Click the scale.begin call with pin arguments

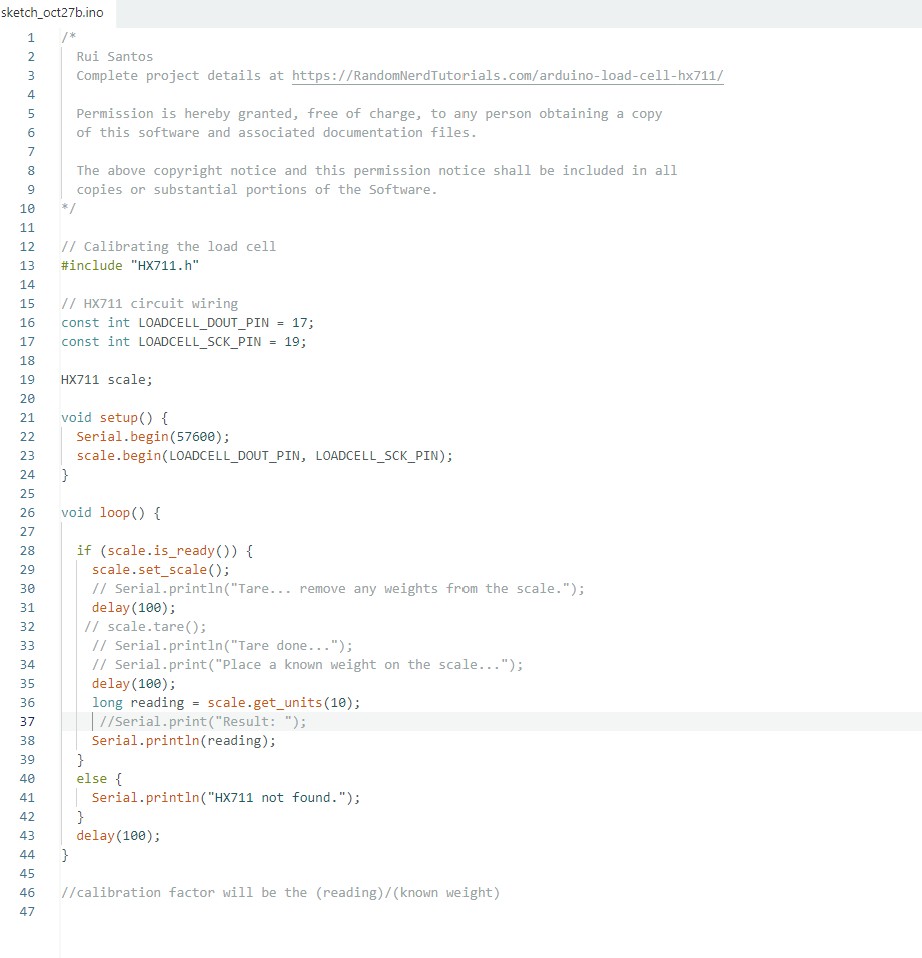tap(264, 455)
